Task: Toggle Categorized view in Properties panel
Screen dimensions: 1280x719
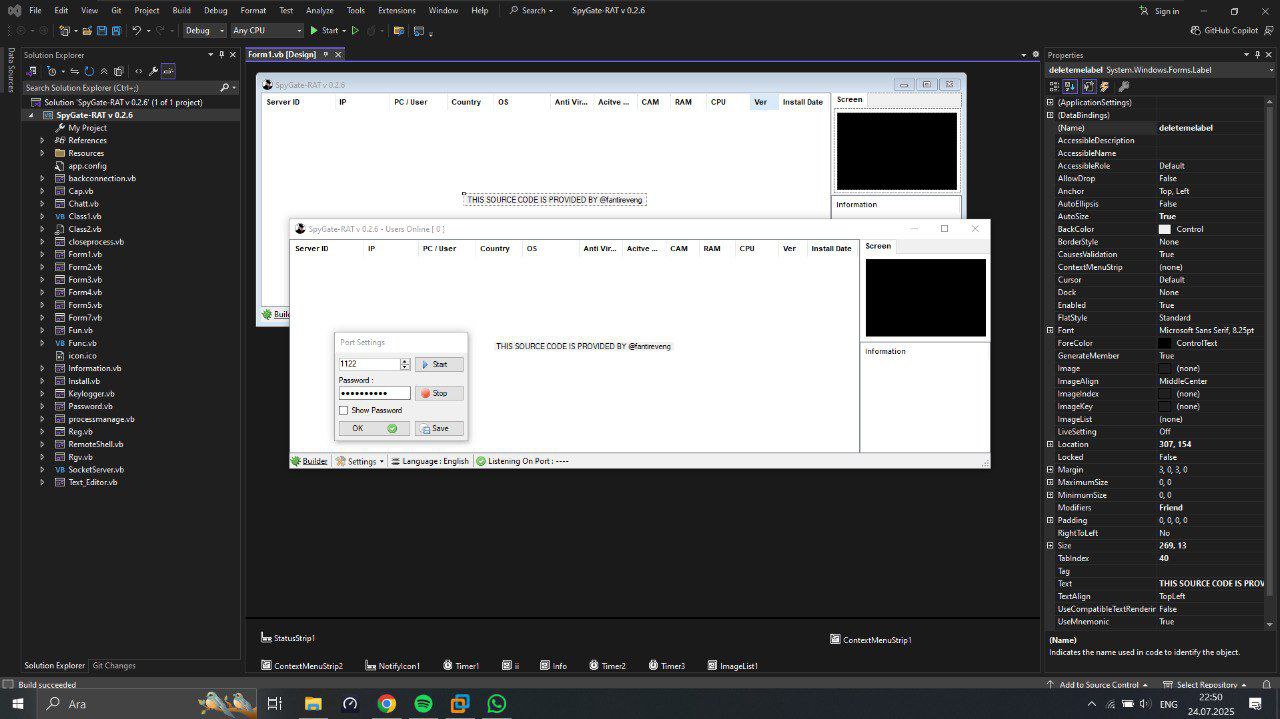Action: coord(1054,87)
